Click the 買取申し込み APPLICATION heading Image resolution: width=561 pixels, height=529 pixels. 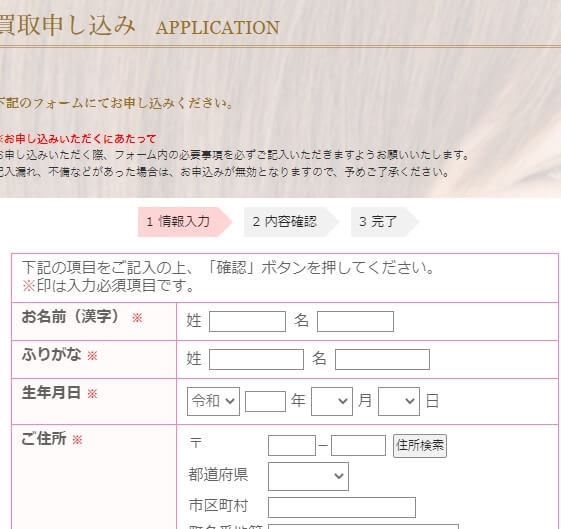pyautogui.click(x=139, y=26)
